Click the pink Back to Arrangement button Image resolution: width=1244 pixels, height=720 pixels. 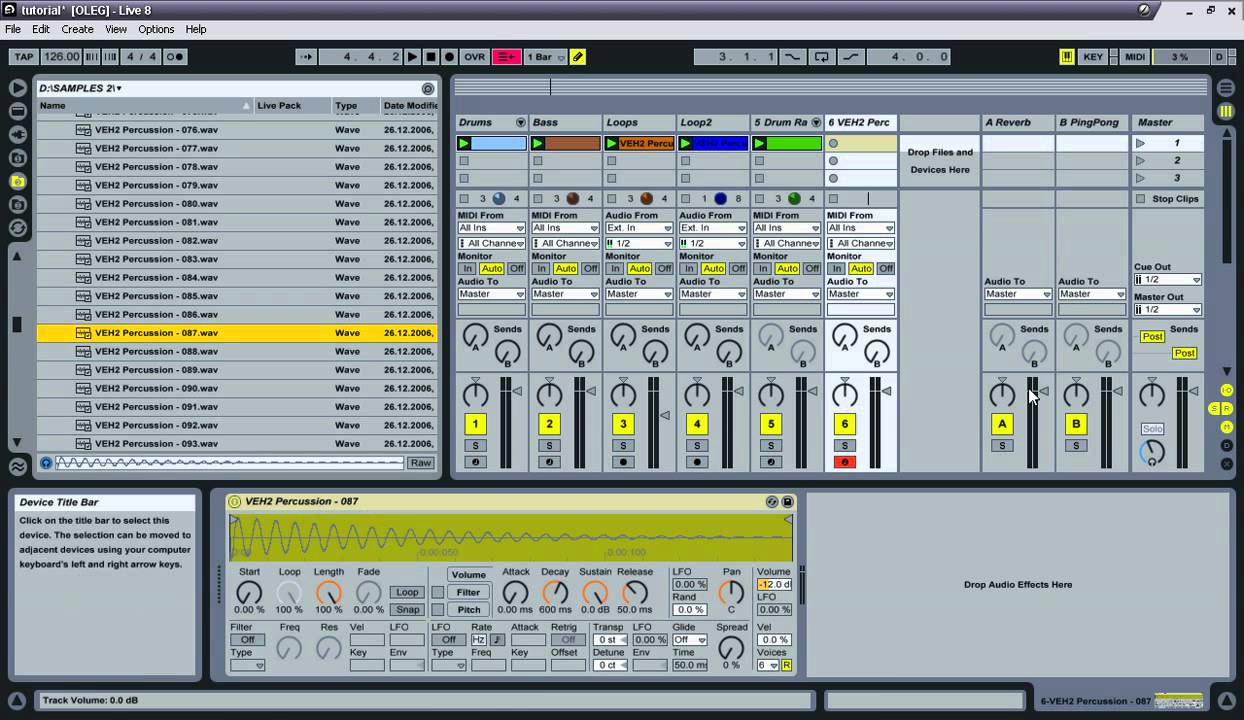click(x=506, y=57)
